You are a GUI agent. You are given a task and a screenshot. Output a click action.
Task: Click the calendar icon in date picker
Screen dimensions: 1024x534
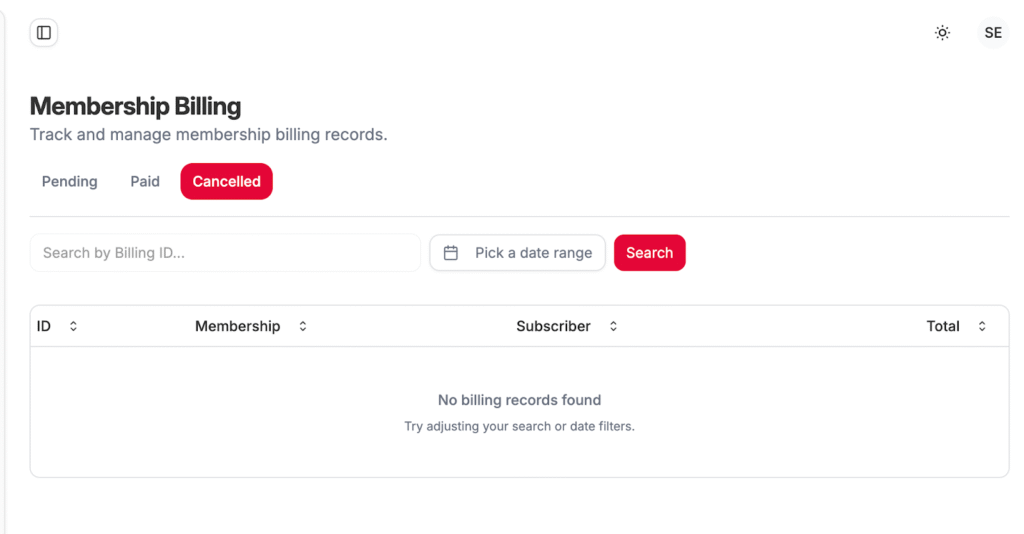(451, 253)
